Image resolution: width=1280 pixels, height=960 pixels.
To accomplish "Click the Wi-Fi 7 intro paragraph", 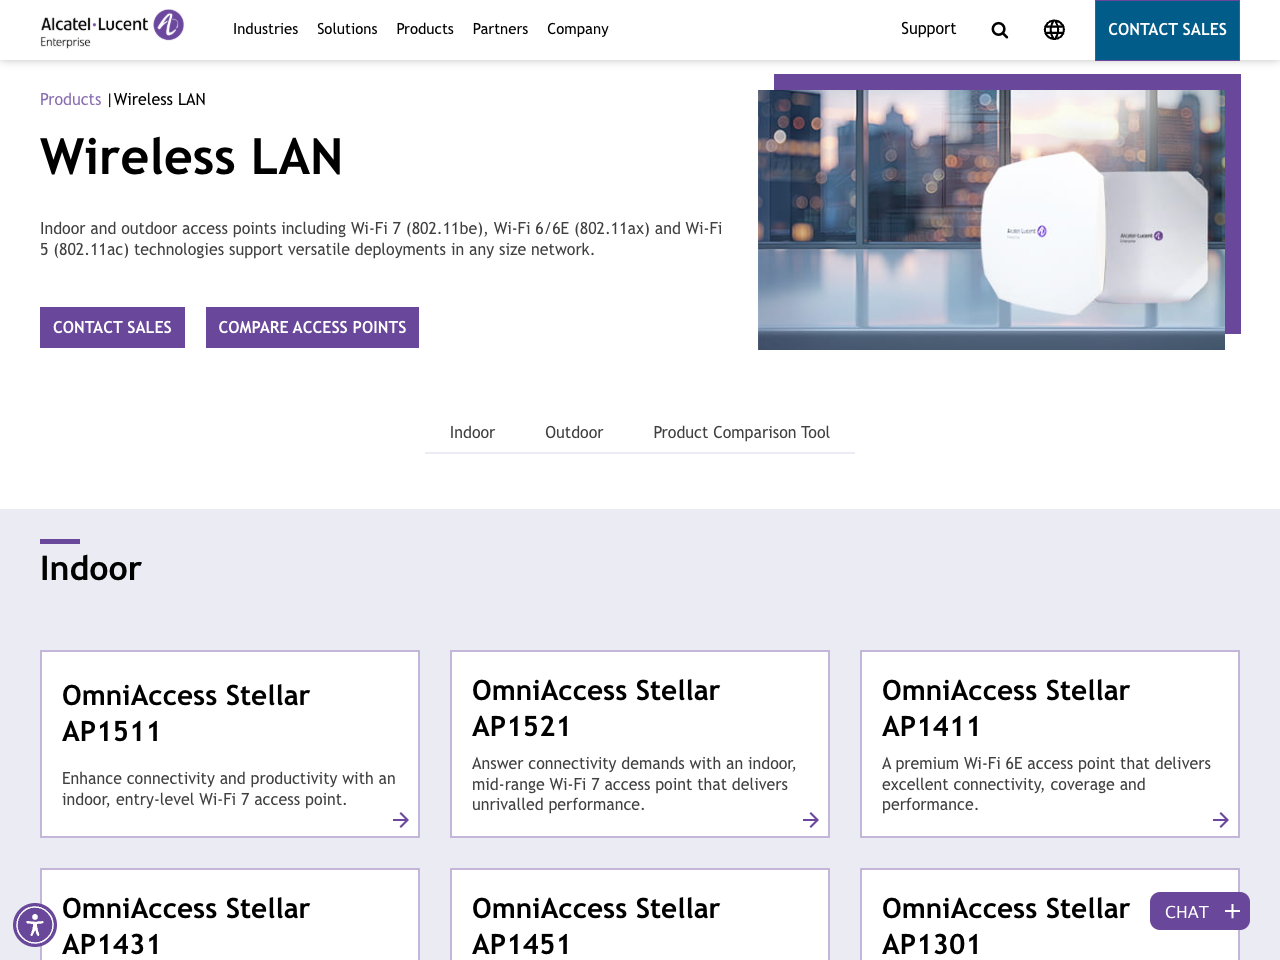I will coord(381,239).
